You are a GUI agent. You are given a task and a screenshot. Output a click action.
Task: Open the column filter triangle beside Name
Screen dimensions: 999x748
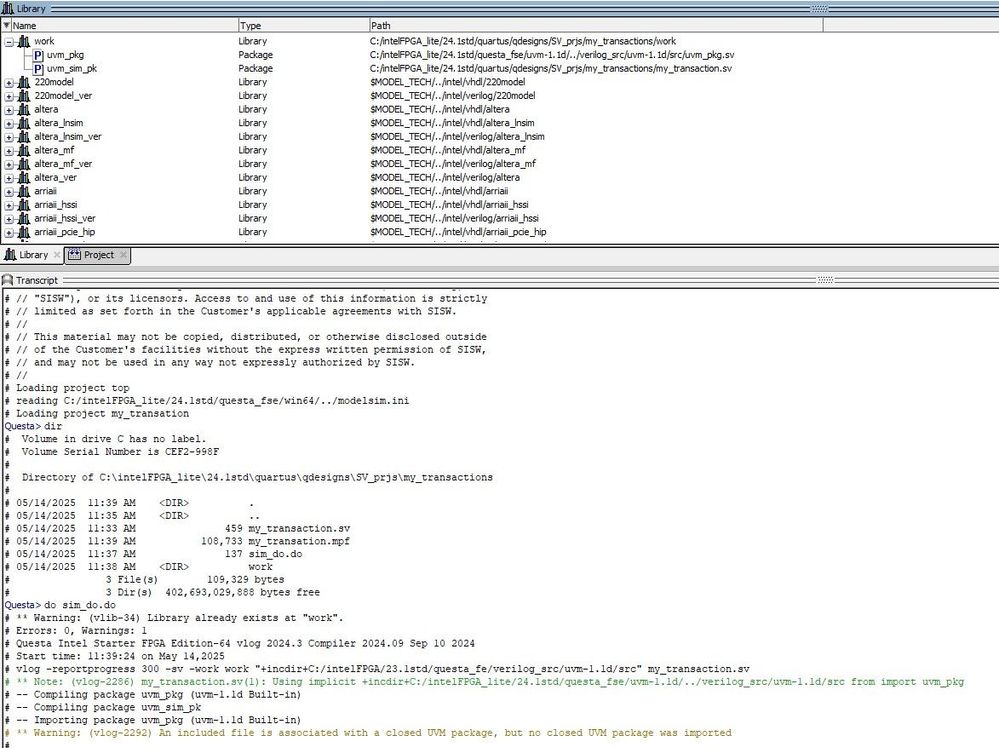click(x=6, y=25)
